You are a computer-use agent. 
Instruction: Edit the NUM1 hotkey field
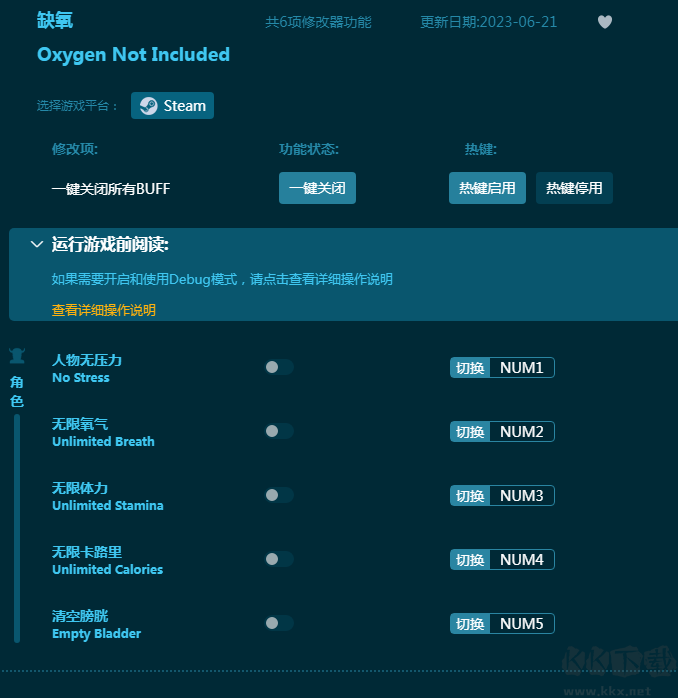[x=522, y=368]
